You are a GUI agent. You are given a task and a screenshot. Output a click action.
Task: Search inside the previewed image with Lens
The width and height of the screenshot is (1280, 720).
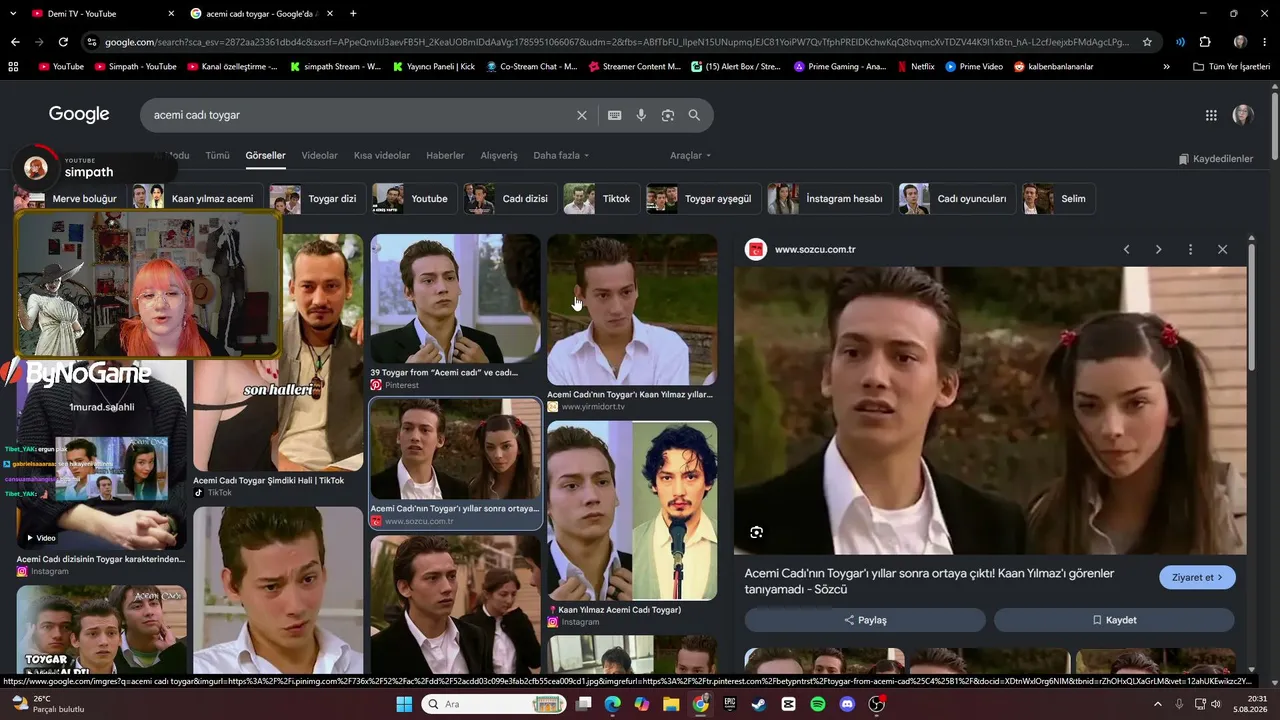pyautogui.click(x=757, y=532)
